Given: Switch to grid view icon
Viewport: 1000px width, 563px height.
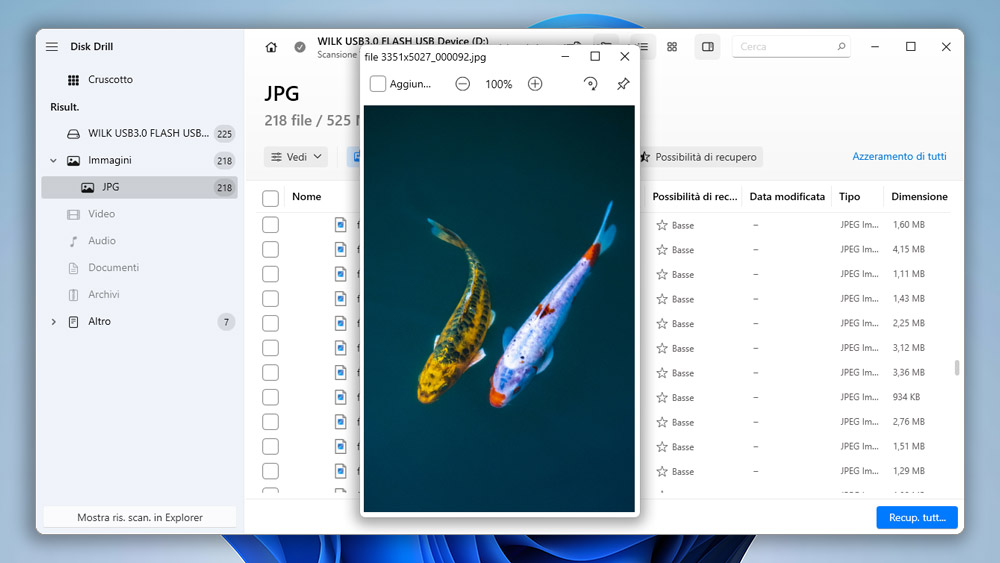Looking at the screenshot, I should [672, 47].
